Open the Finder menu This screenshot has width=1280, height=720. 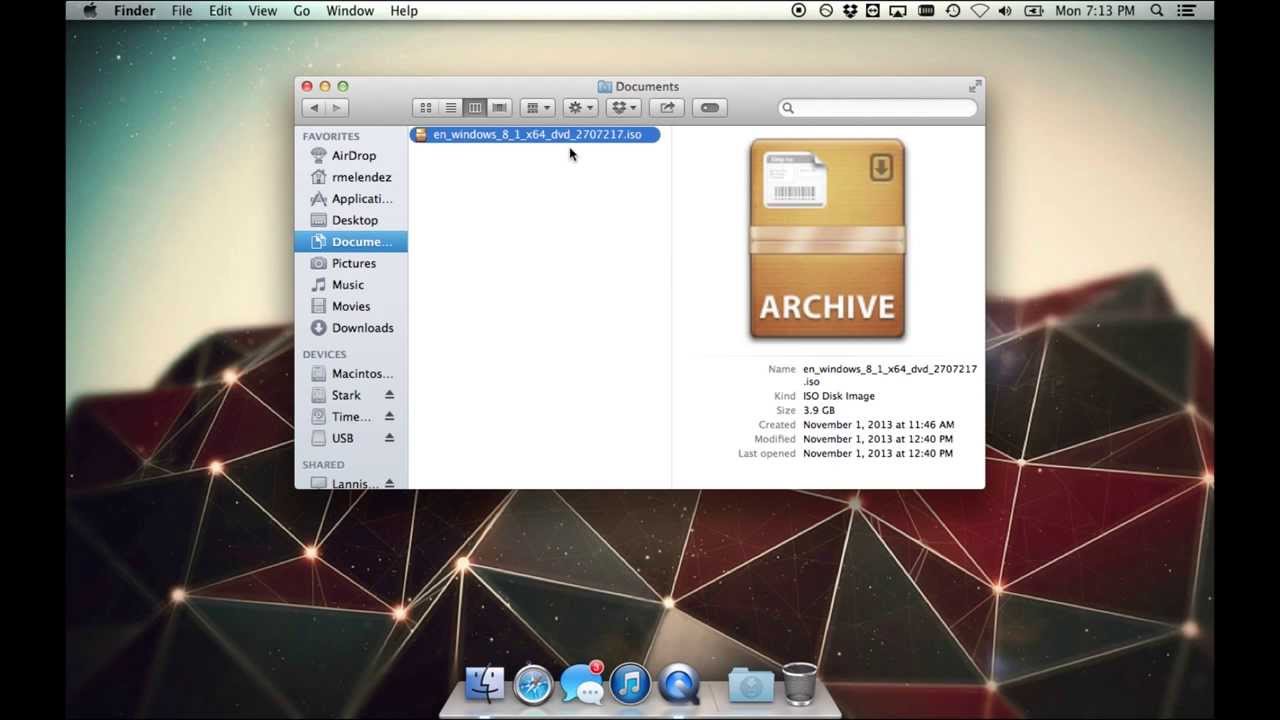(134, 11)
